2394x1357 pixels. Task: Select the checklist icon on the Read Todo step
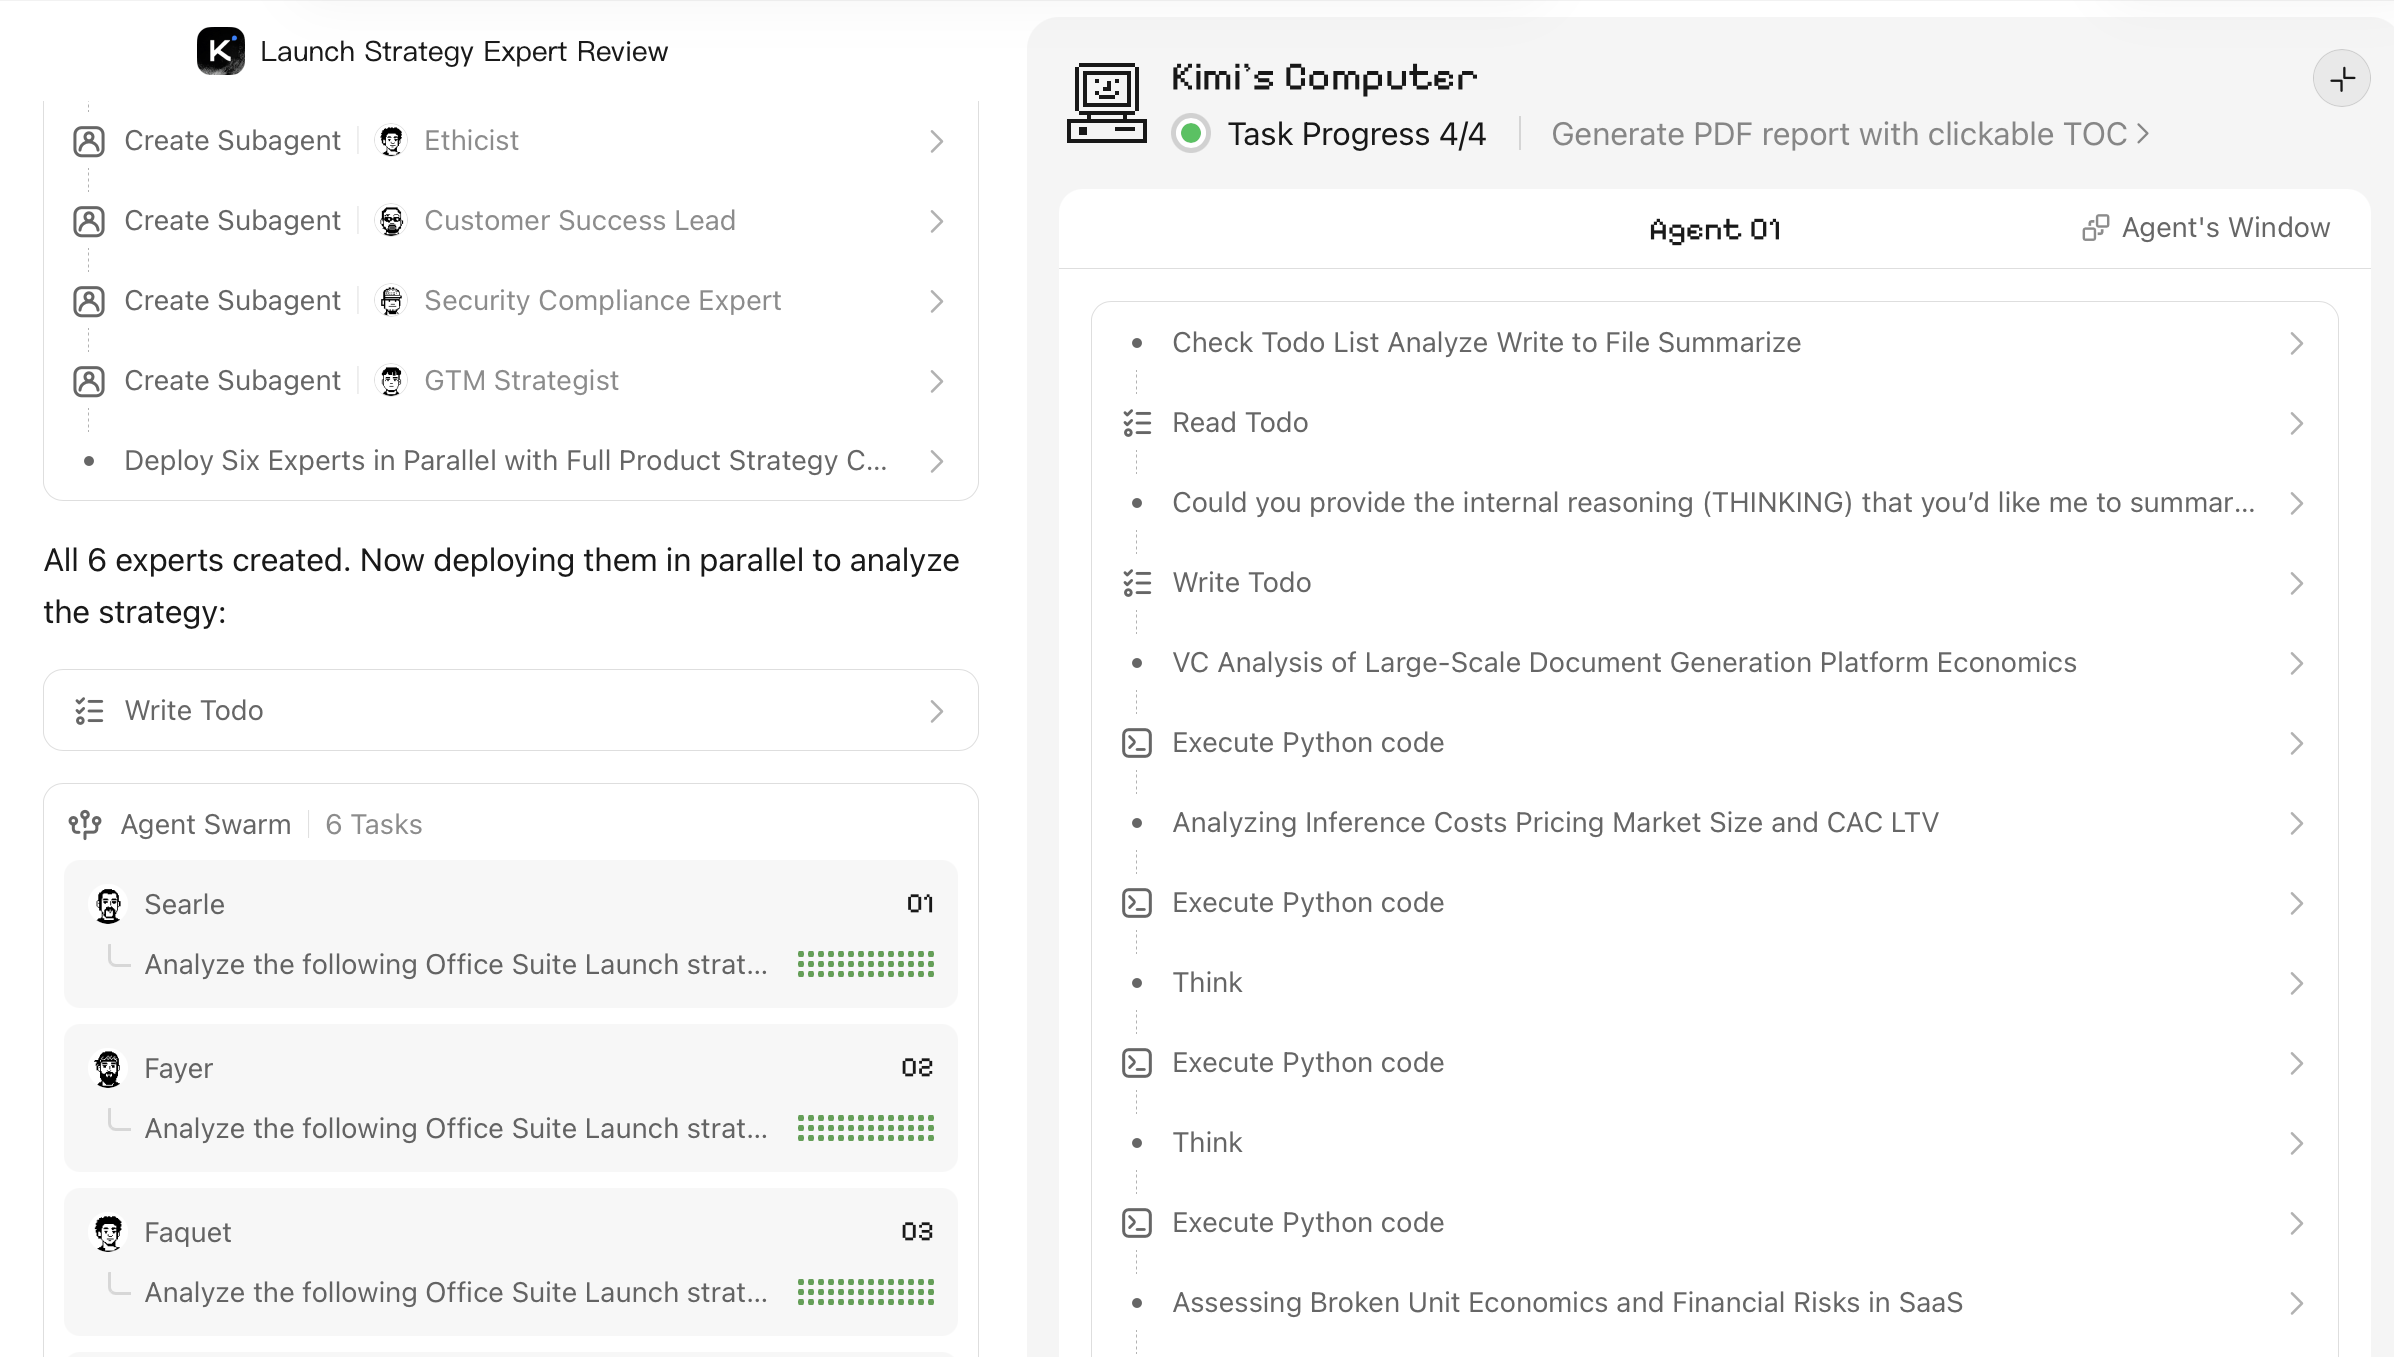coord(1137,422)
